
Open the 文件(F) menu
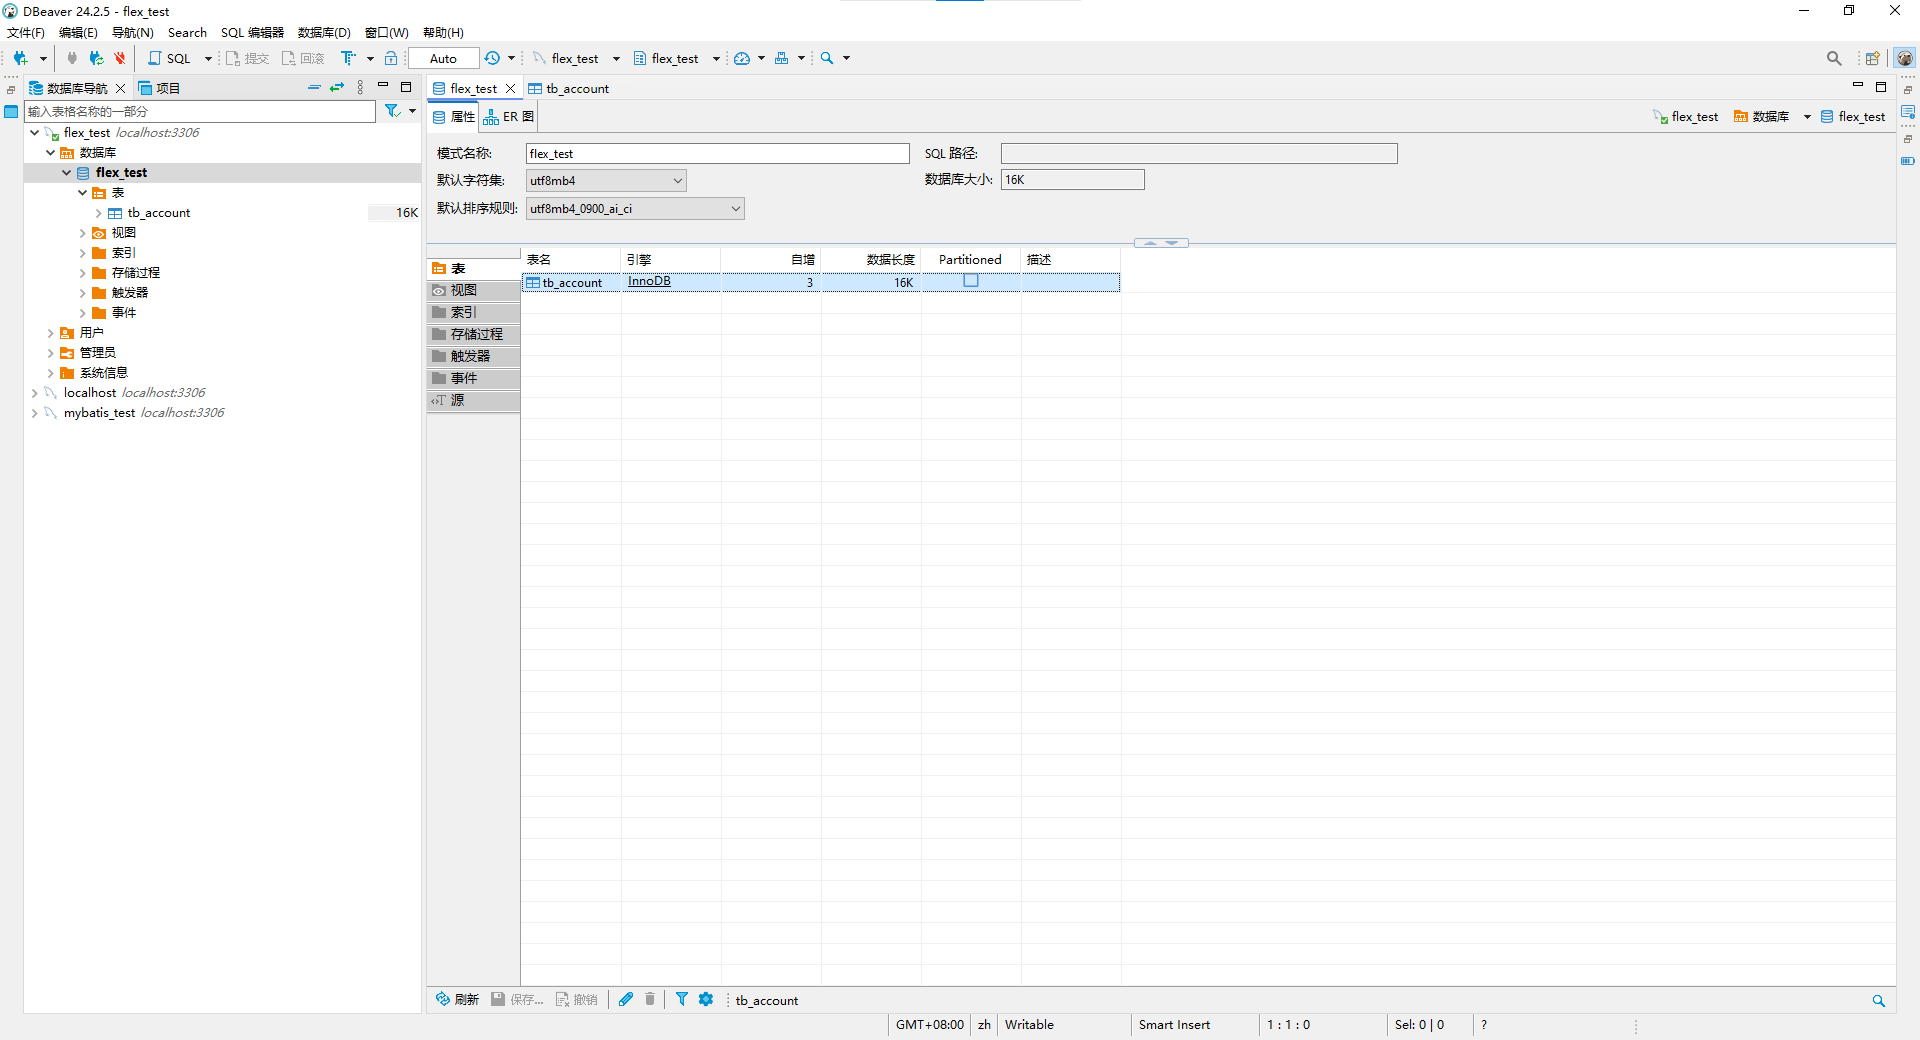tap(26, 32)
